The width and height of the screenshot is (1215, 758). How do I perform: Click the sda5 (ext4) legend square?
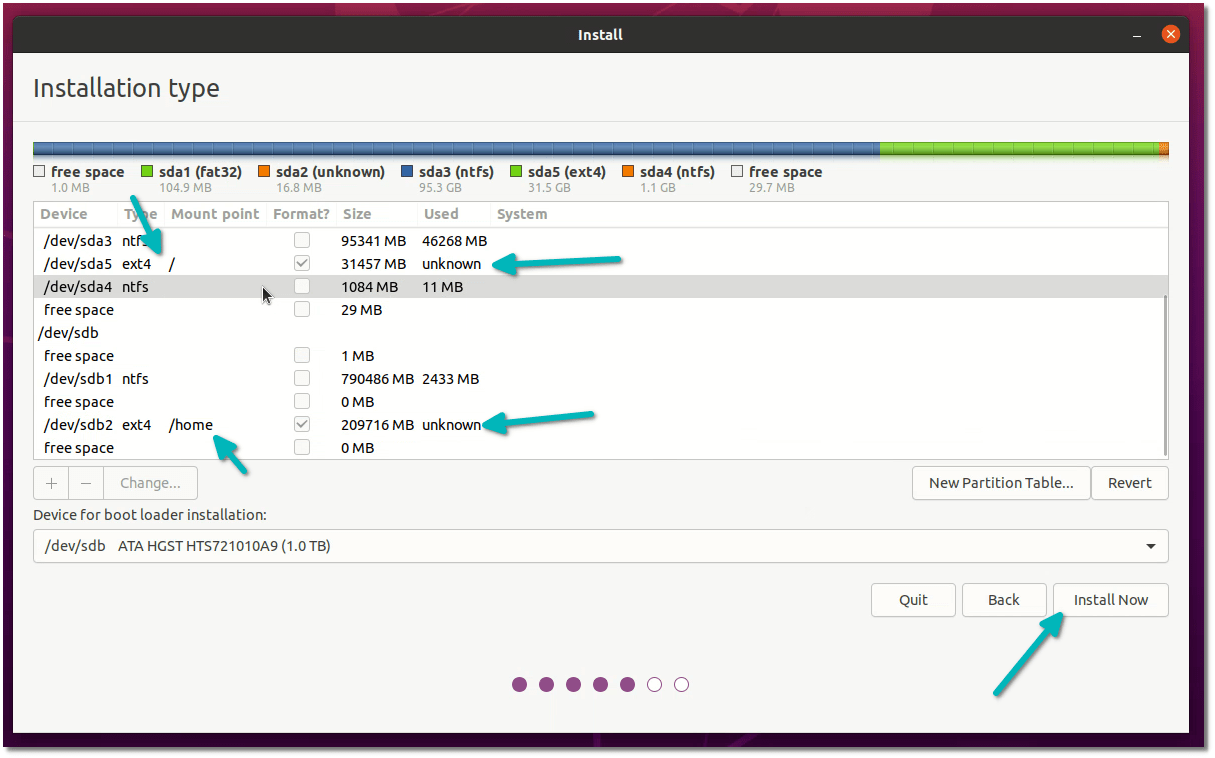[516, 171]
